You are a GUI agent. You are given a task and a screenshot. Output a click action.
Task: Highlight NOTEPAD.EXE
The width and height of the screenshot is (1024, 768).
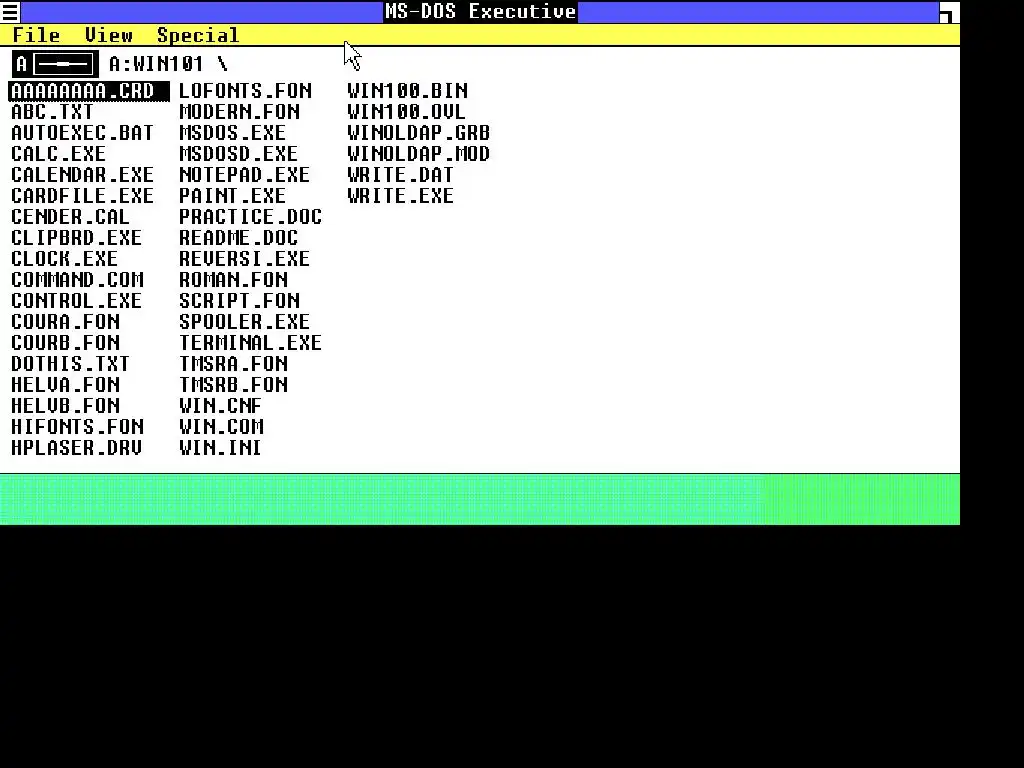tap(244, 174)
